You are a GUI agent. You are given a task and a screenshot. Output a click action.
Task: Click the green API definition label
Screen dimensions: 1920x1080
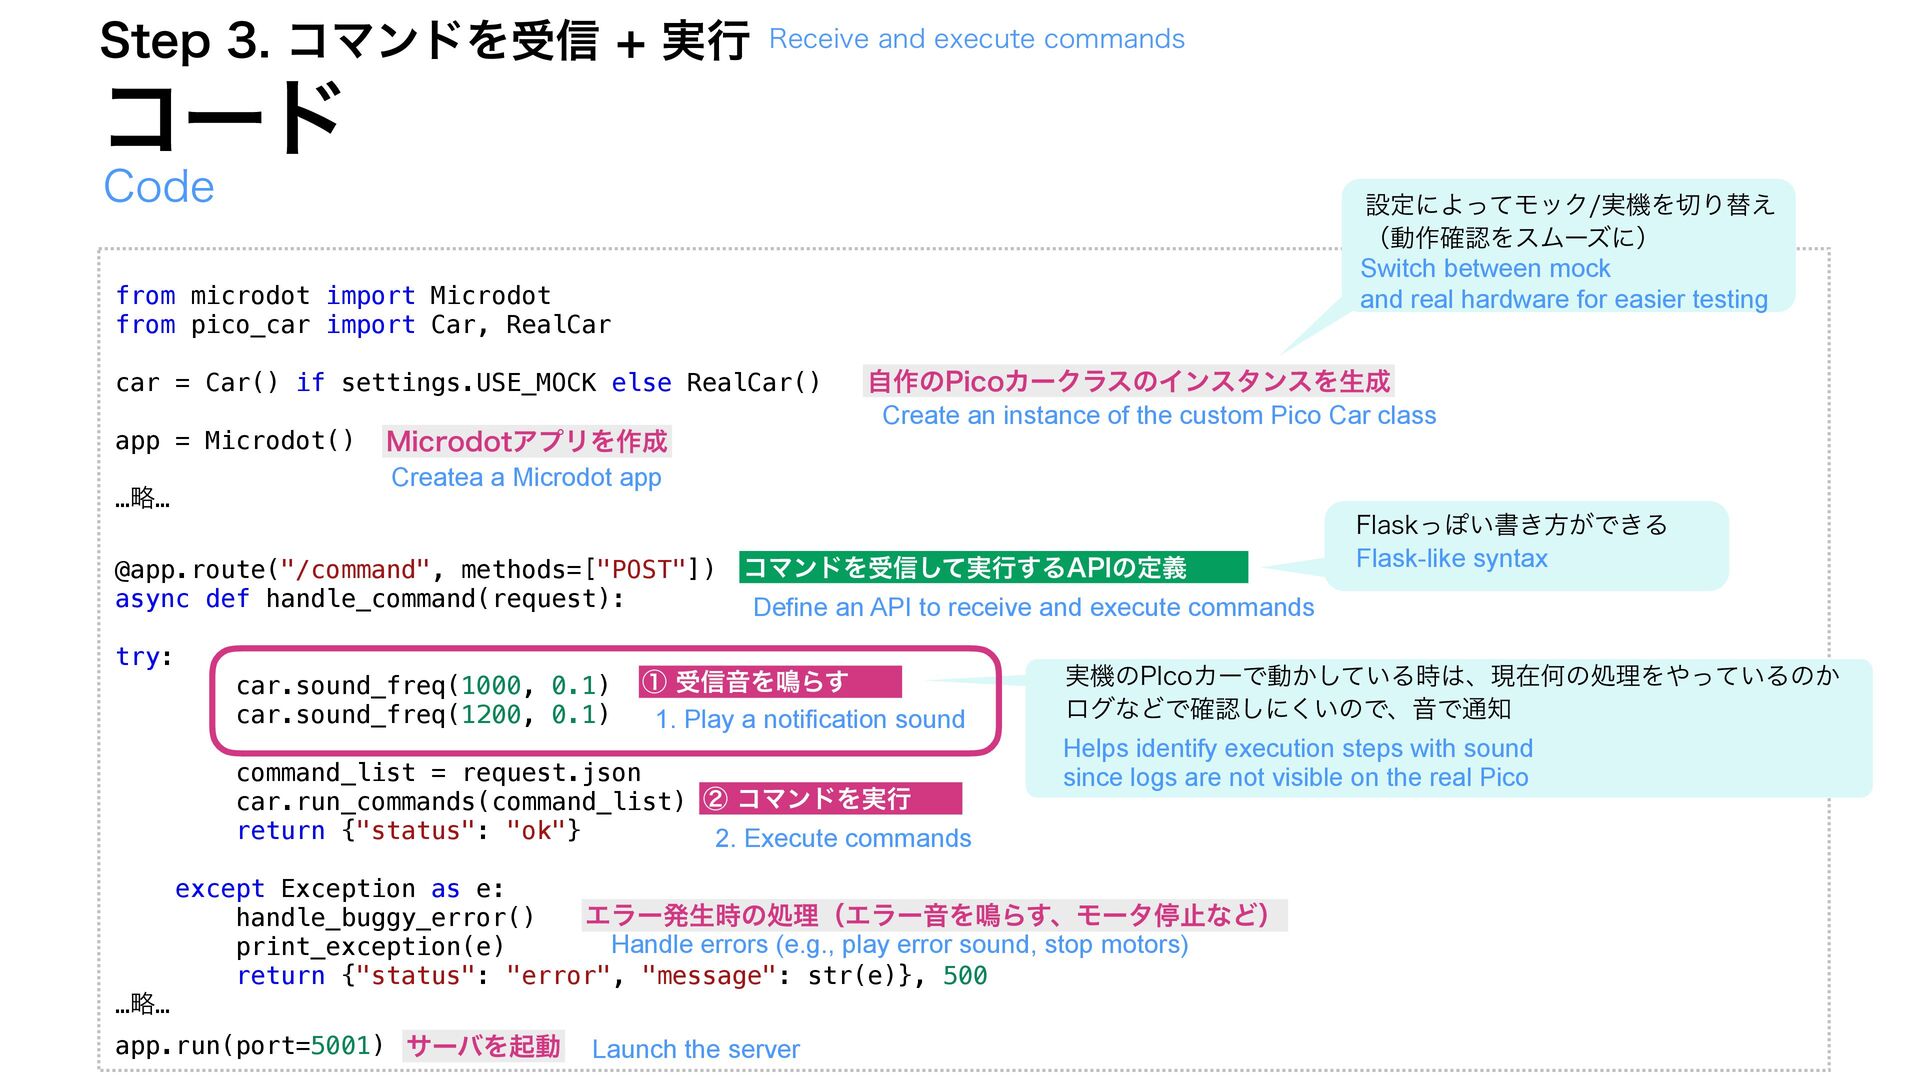point(992,568)
